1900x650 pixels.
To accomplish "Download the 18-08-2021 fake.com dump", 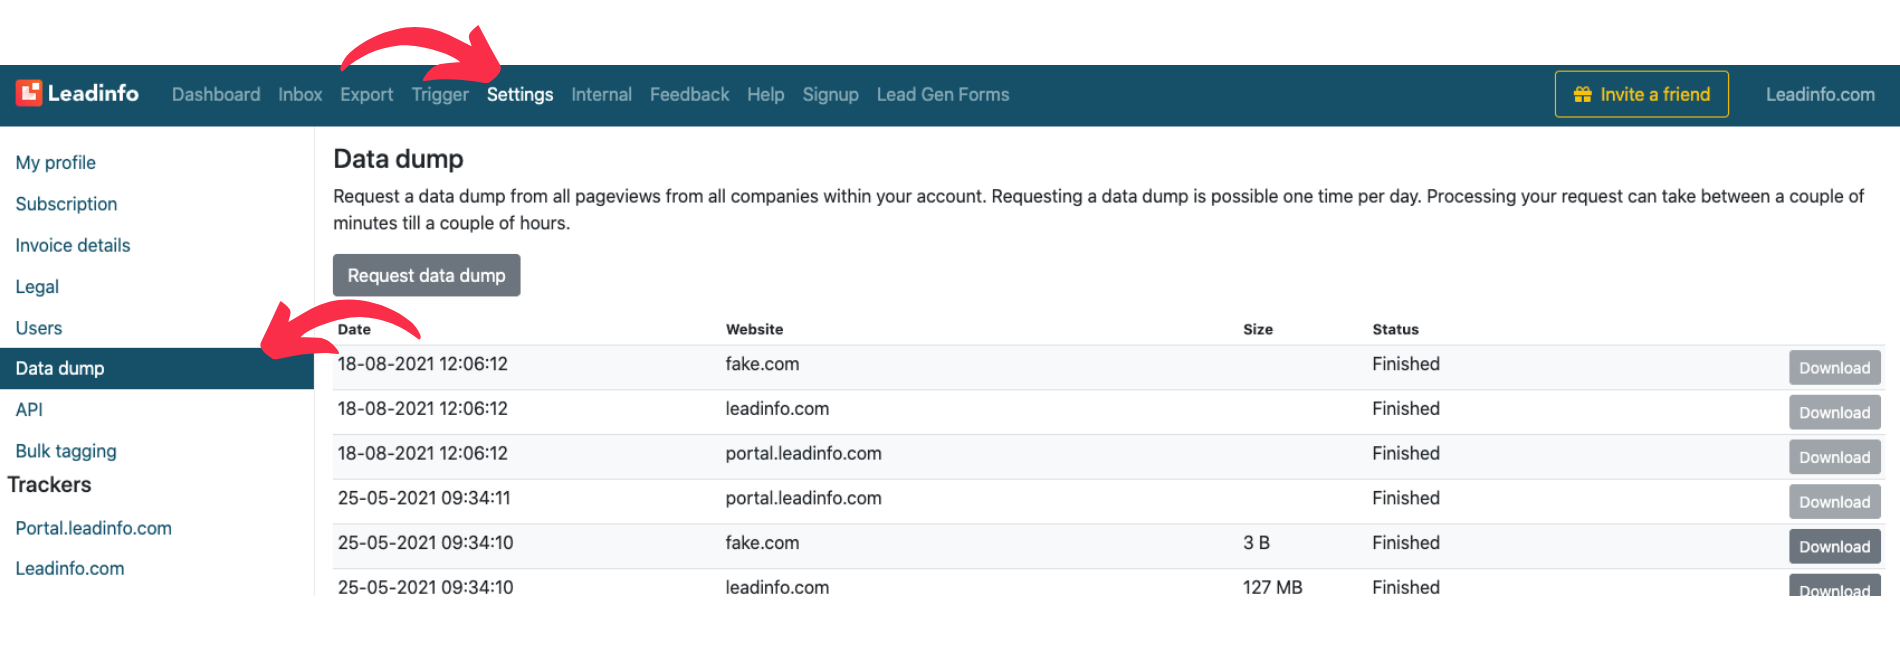I will pos(1834,367).
